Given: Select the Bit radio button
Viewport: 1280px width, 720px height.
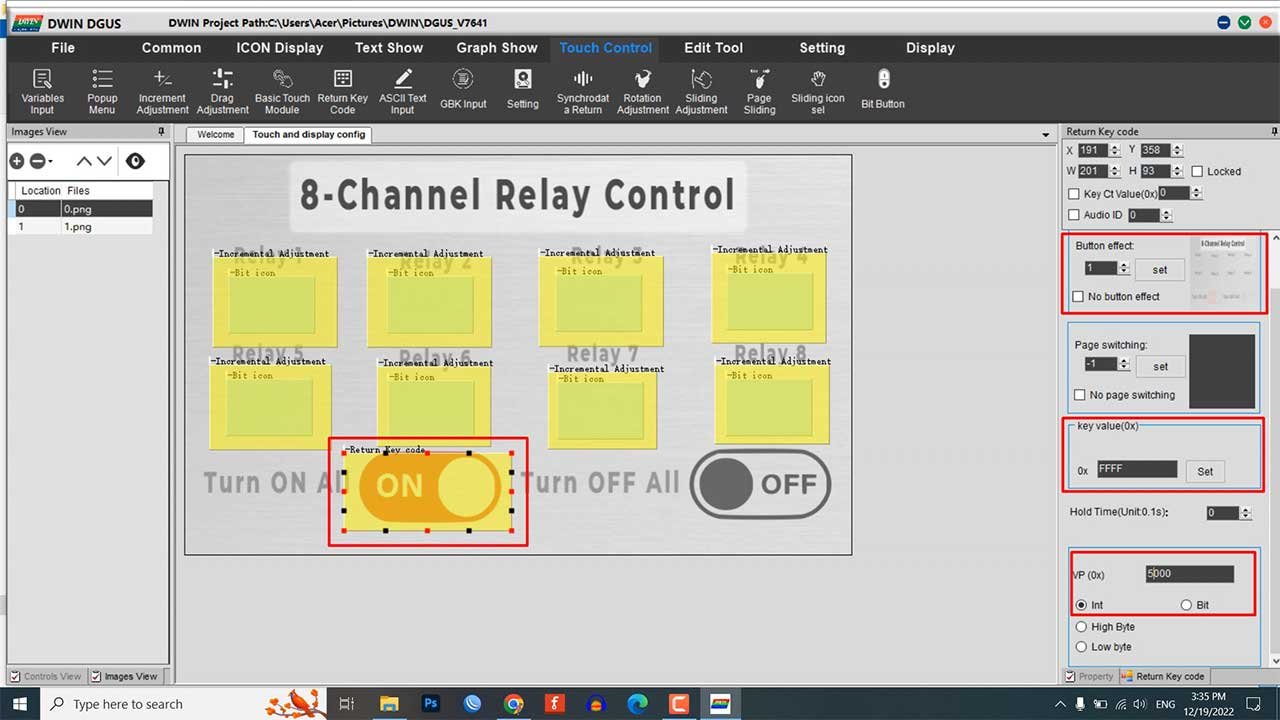Looking at the screenshot, I should [x=1187, y=605].
